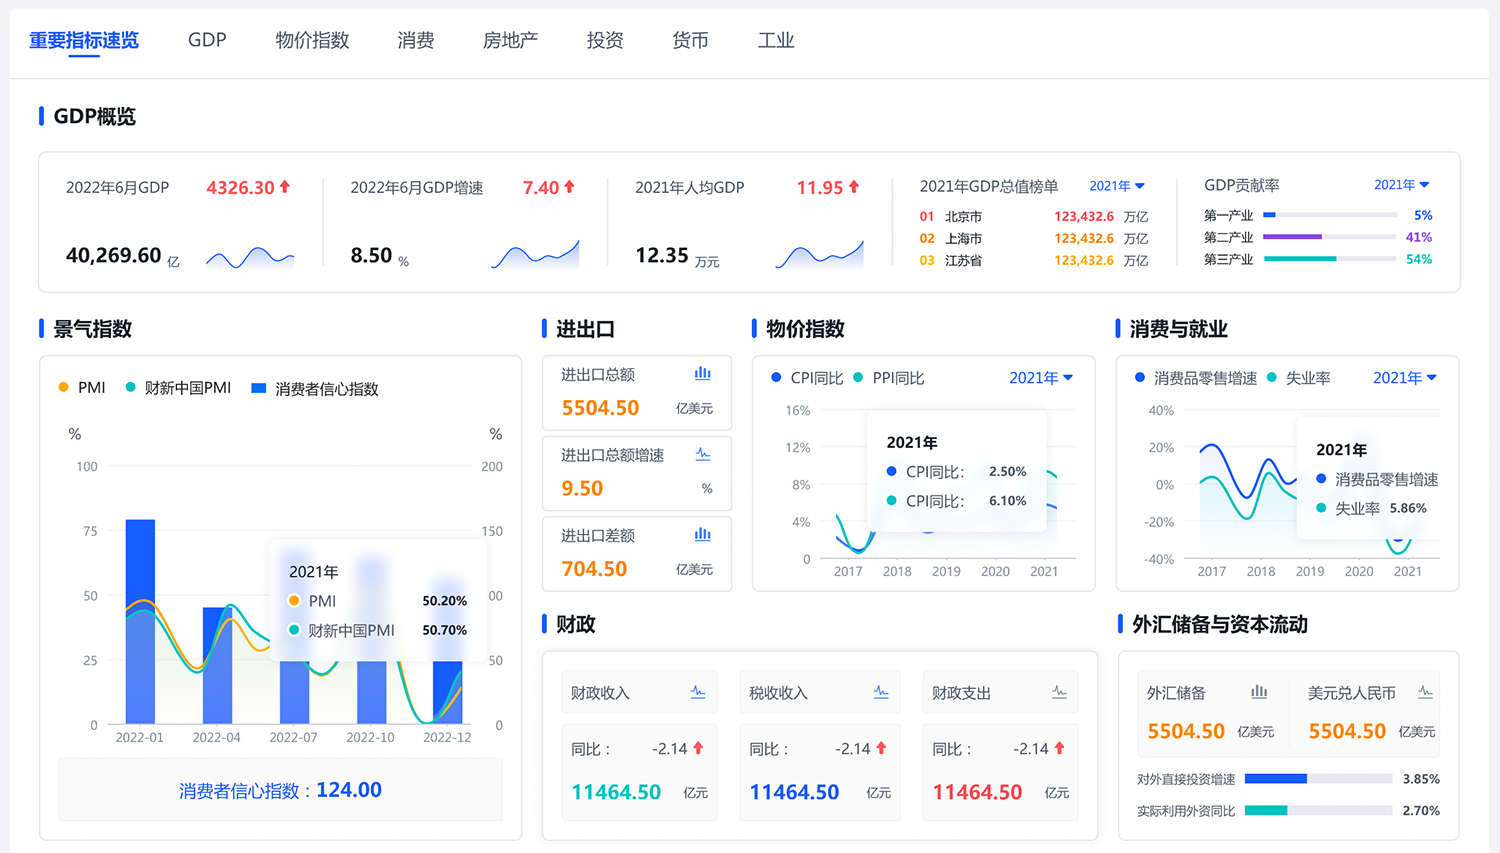
Task: Click trend icon beside 美元兑人民币
Action: 1426,692
